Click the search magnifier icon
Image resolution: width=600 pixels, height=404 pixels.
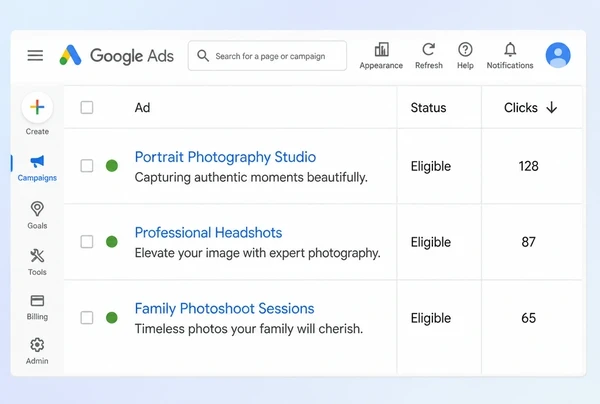[x=203, y=56]
